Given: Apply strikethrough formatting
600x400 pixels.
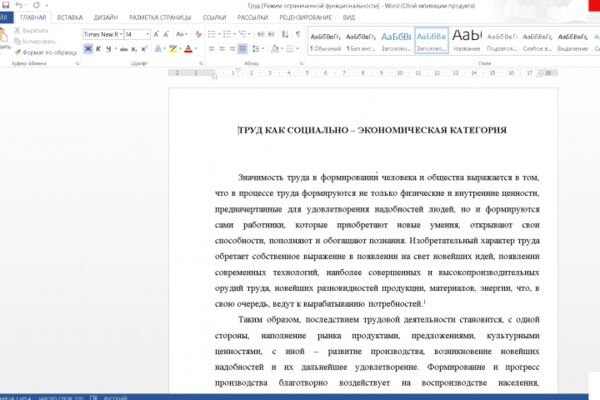Looking at the screenshot, I should [x=123, y=49].
